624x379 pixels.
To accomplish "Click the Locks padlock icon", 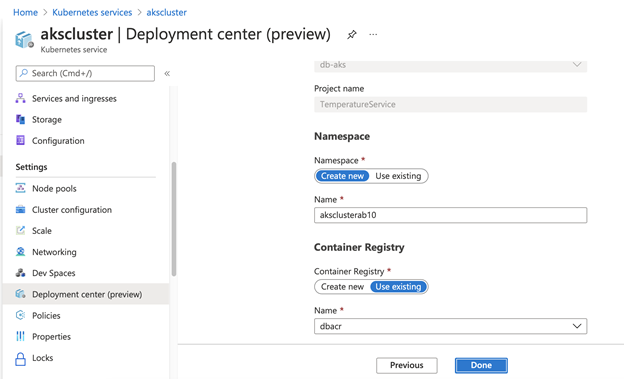I will click(20, 359).
